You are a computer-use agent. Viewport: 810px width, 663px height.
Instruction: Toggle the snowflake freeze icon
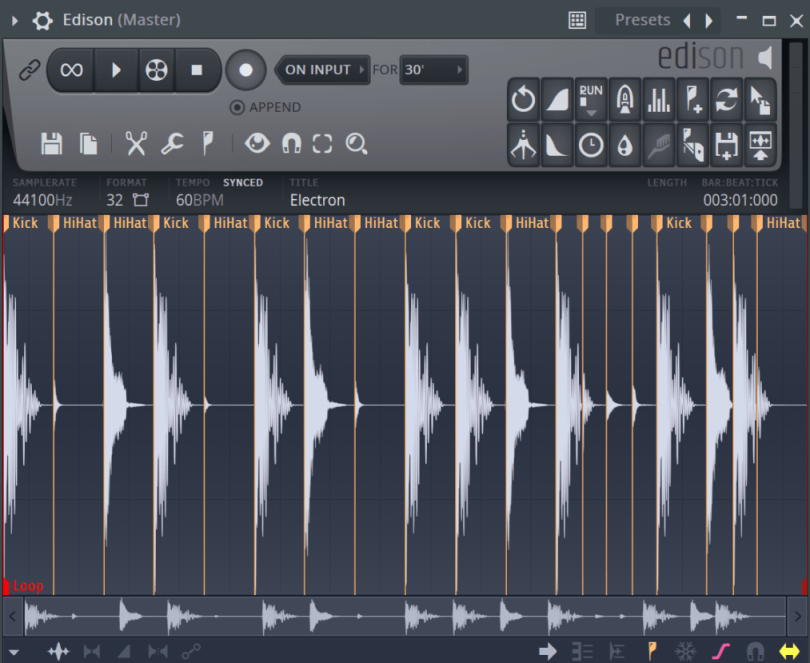click(x=686, y=652)
